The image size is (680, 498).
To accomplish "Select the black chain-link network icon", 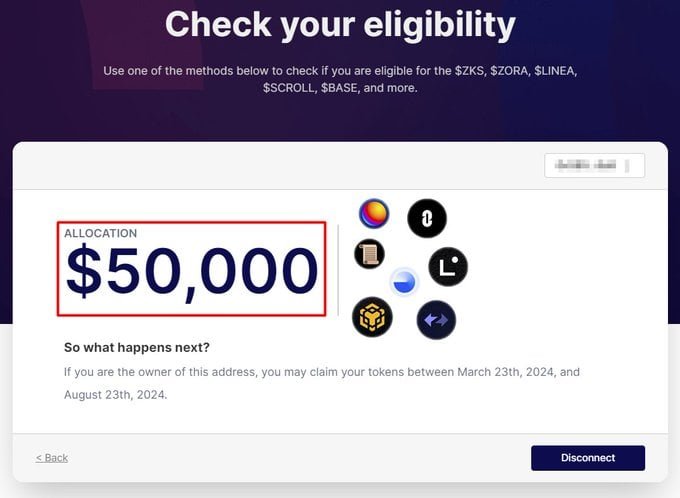I will (427, 218).
